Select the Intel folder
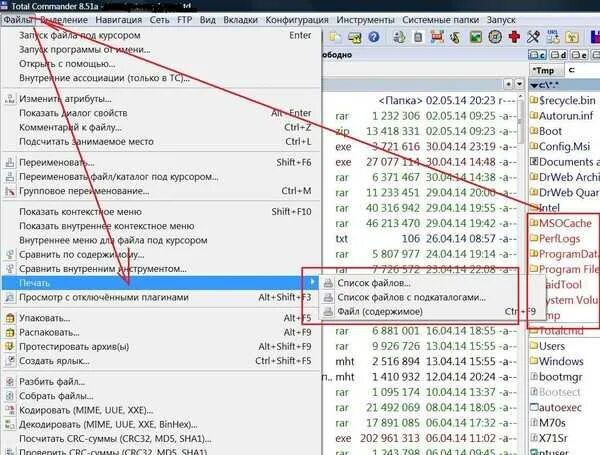The image size is (600, 455). 545,208
